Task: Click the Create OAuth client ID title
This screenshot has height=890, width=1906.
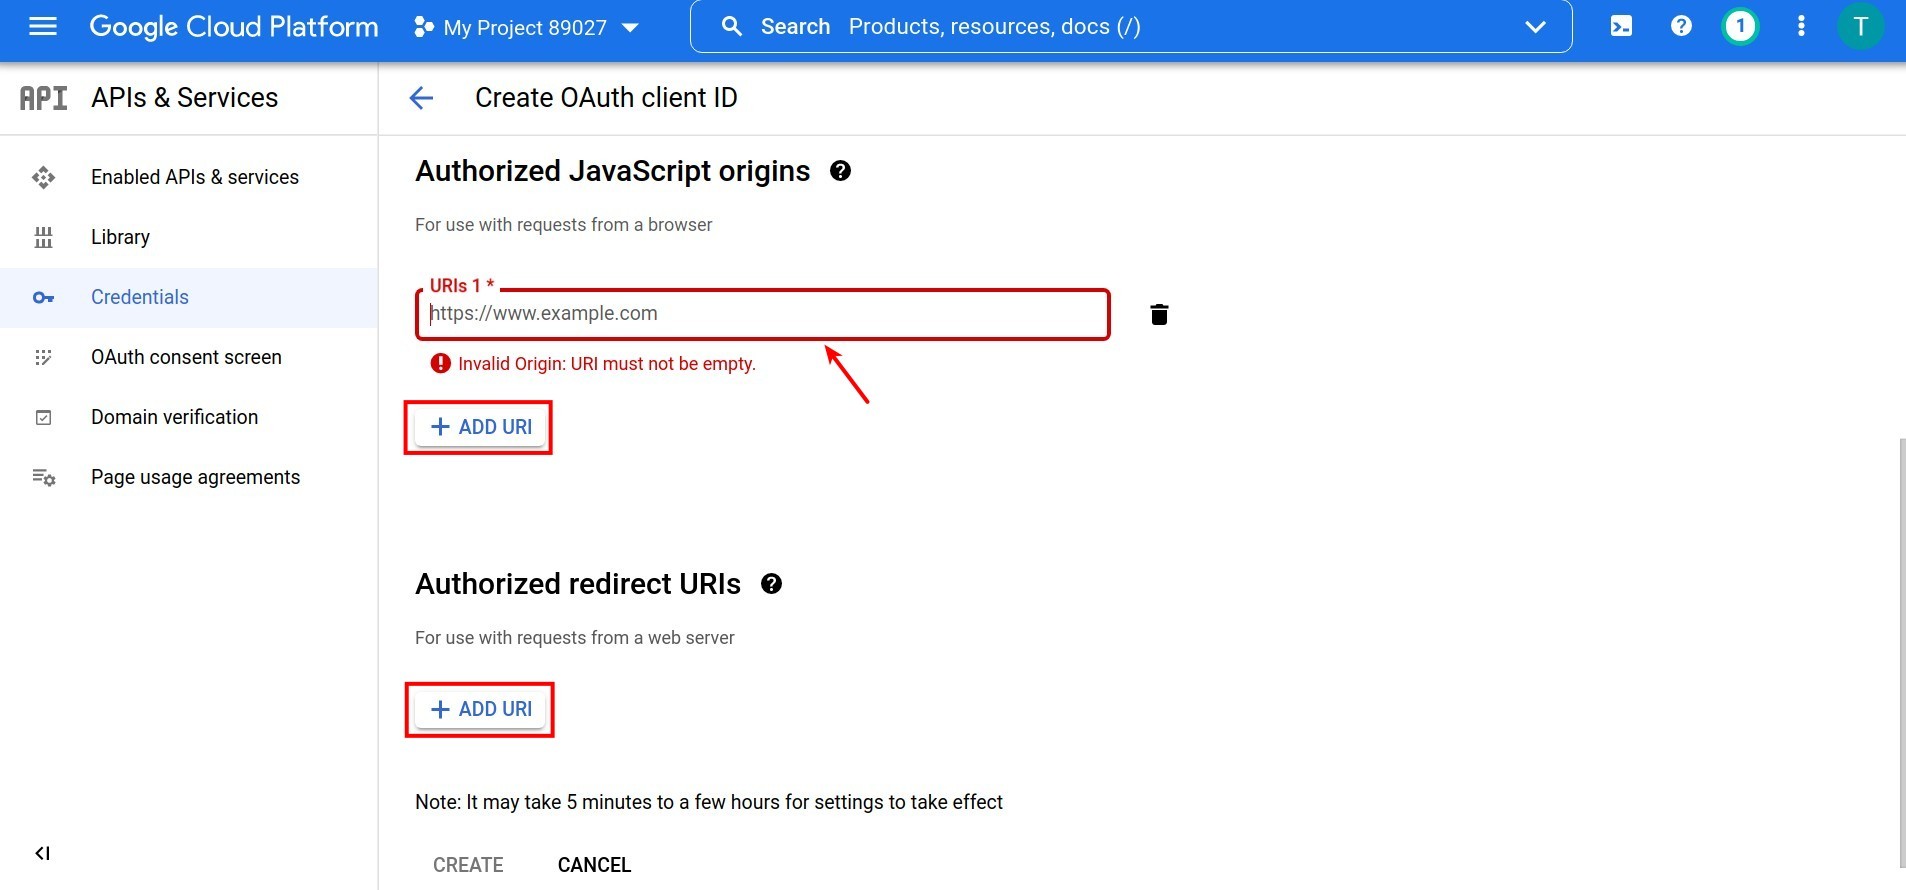Action: (606, 98)
